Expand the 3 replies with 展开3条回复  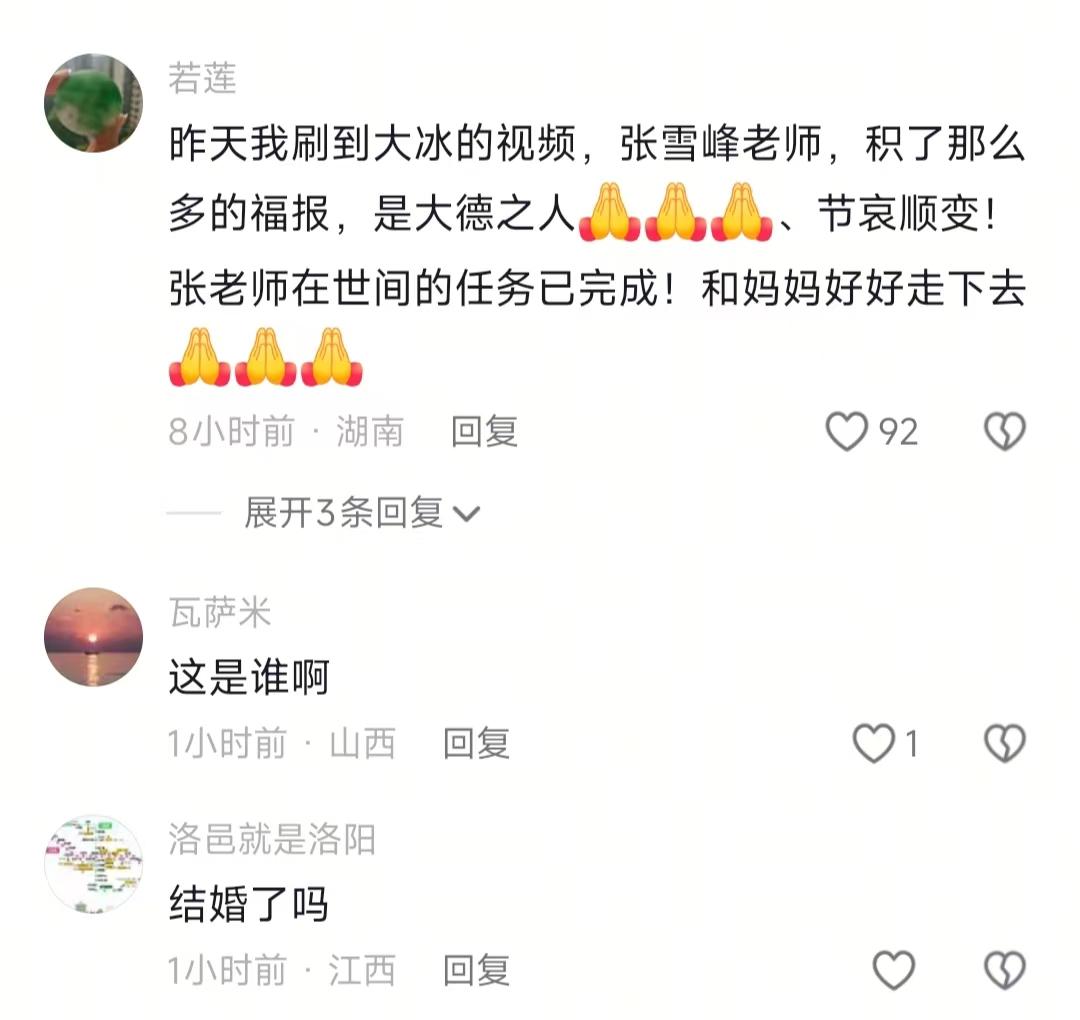click(x=361, y=512)
